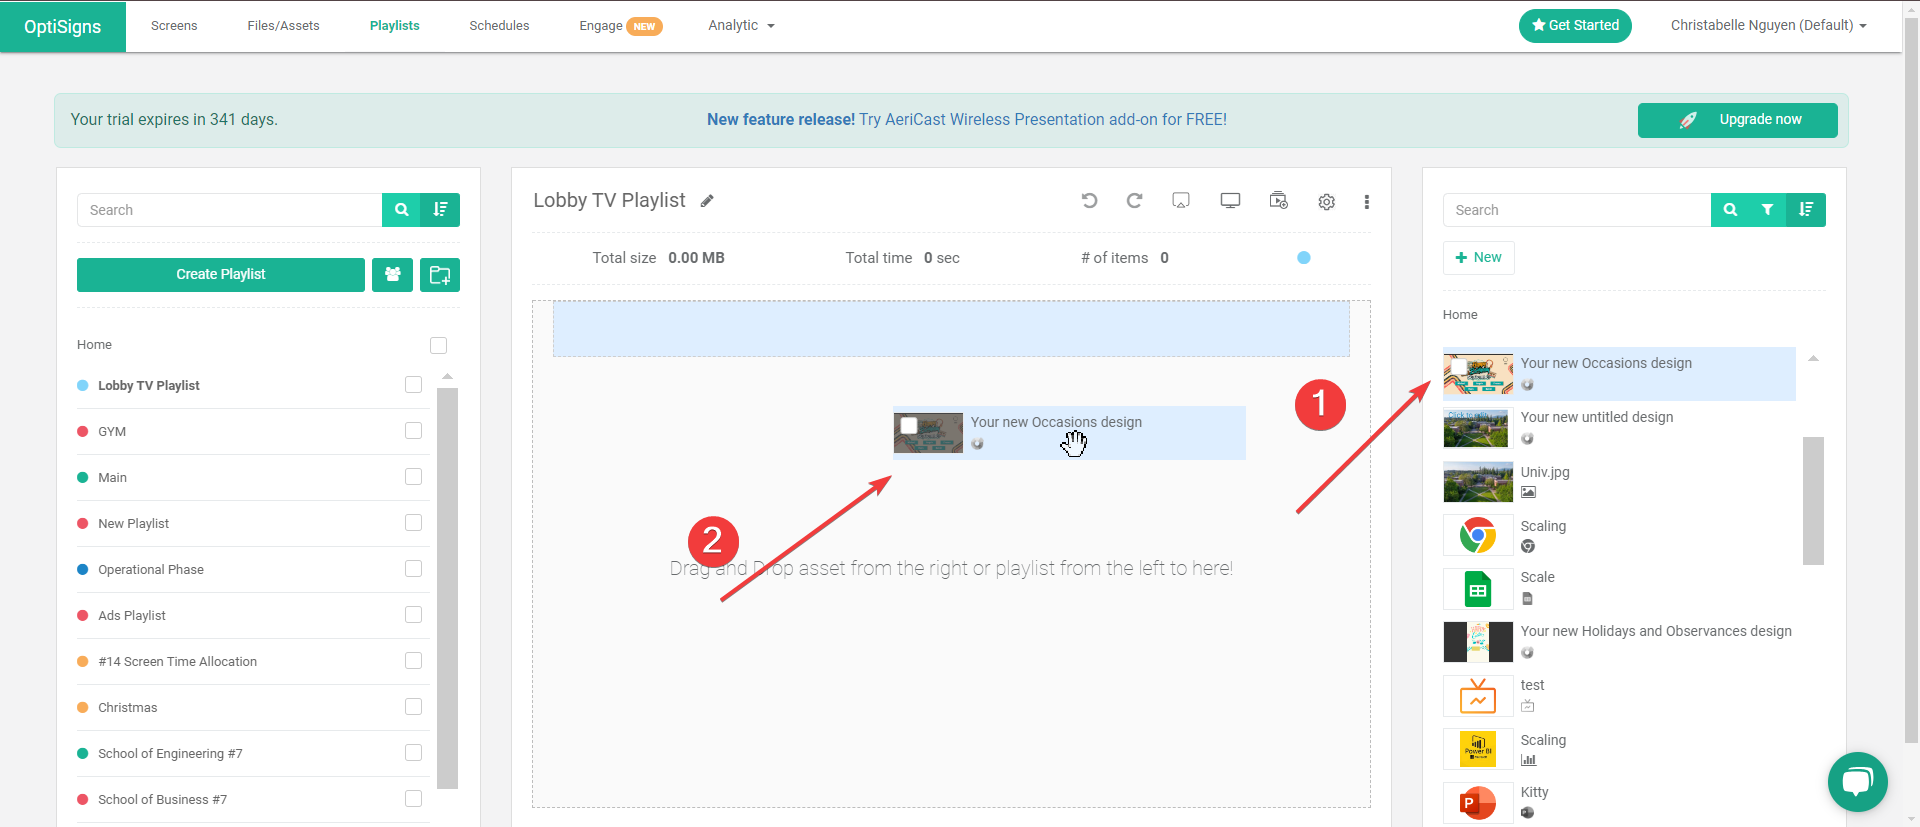Open the Playlists tab
This screenshot has width=1920, height=827.
coord(395,26)
